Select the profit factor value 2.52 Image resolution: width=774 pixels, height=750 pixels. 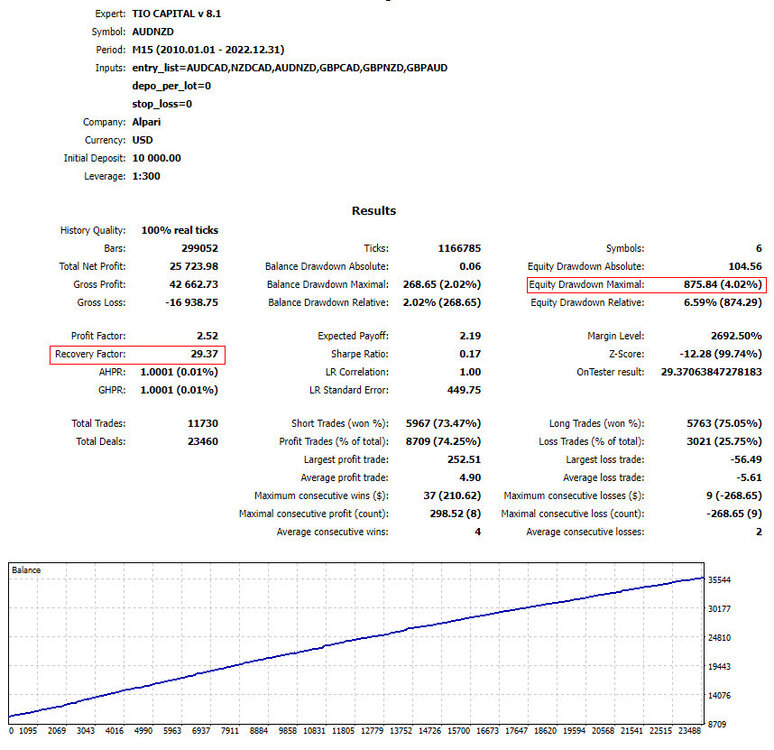pyautogui.click(x=207, y=336)
